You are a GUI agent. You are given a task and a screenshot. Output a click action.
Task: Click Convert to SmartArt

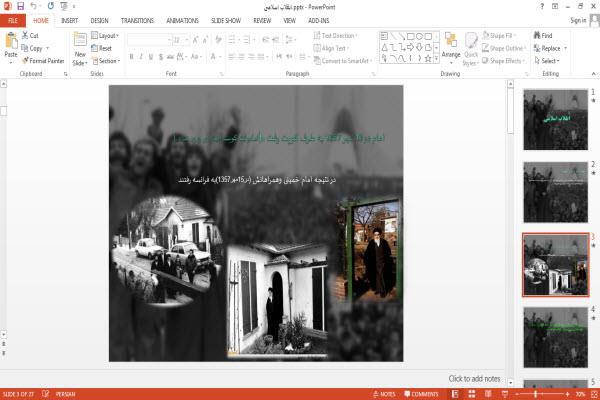(342, 61)
